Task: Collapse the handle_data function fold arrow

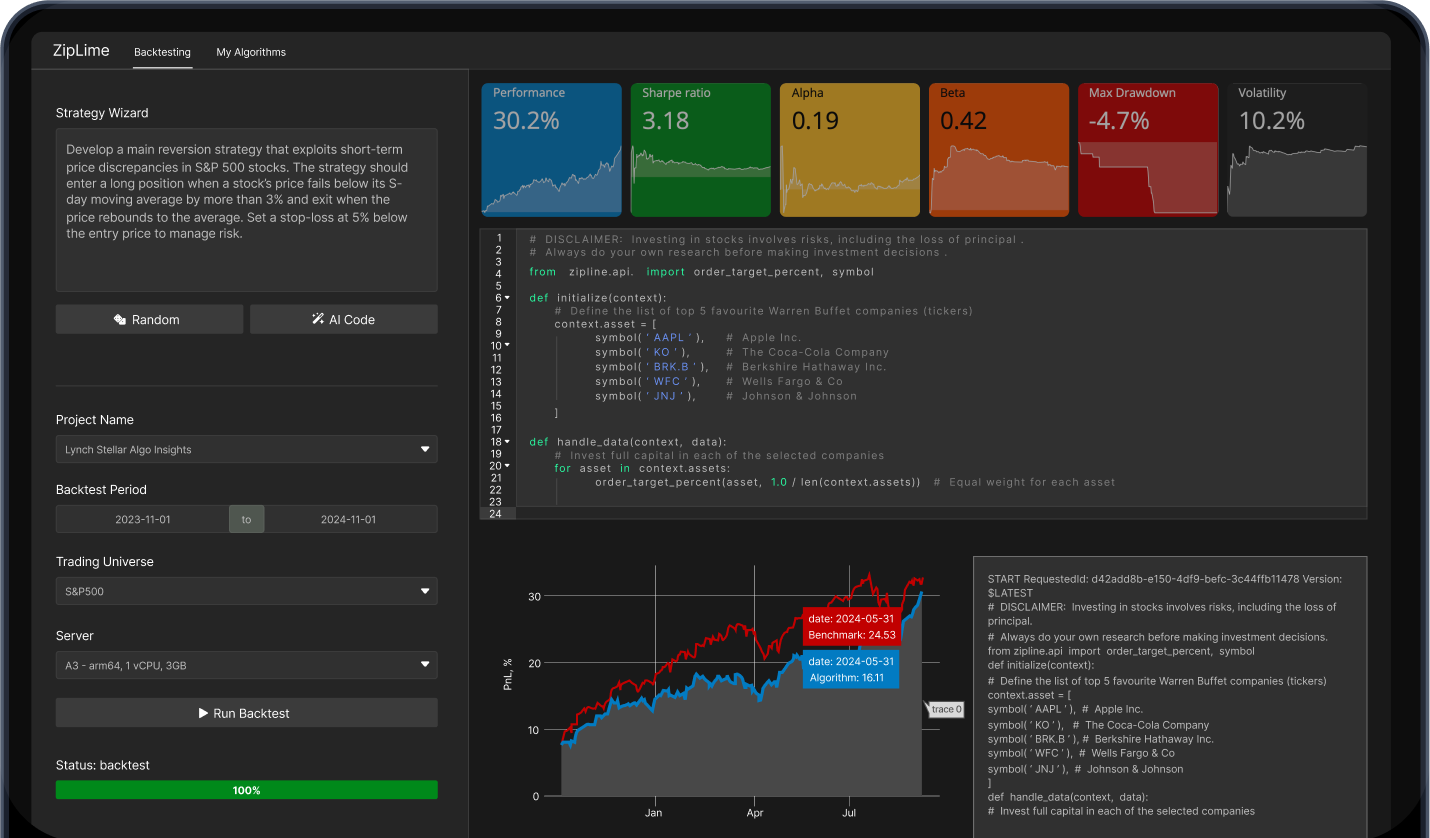Action: coord(507,442)
